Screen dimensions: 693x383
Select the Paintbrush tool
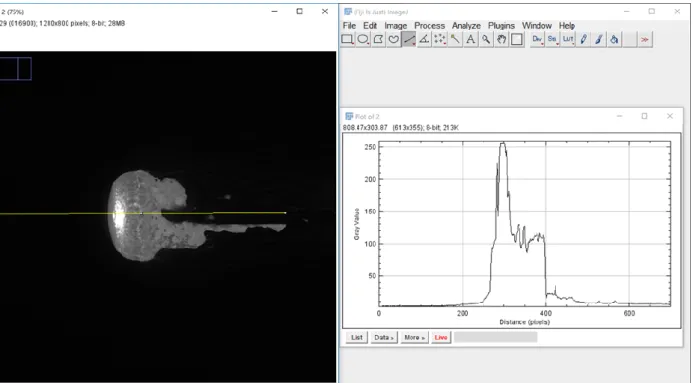(599, 39)
